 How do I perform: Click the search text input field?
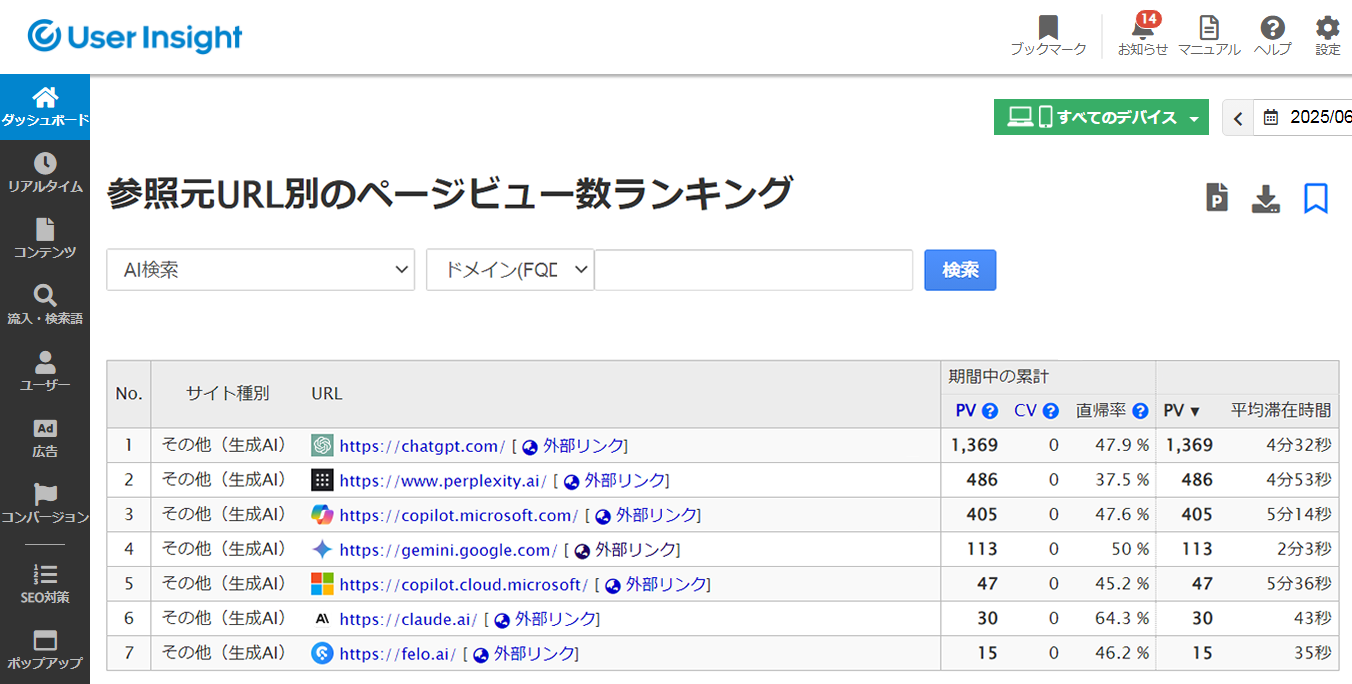753,270
